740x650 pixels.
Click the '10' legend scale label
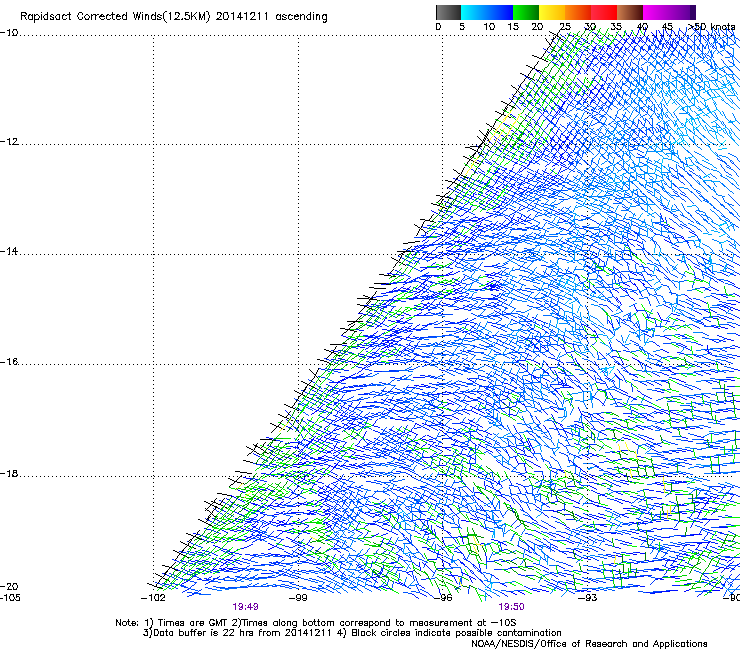489,27
